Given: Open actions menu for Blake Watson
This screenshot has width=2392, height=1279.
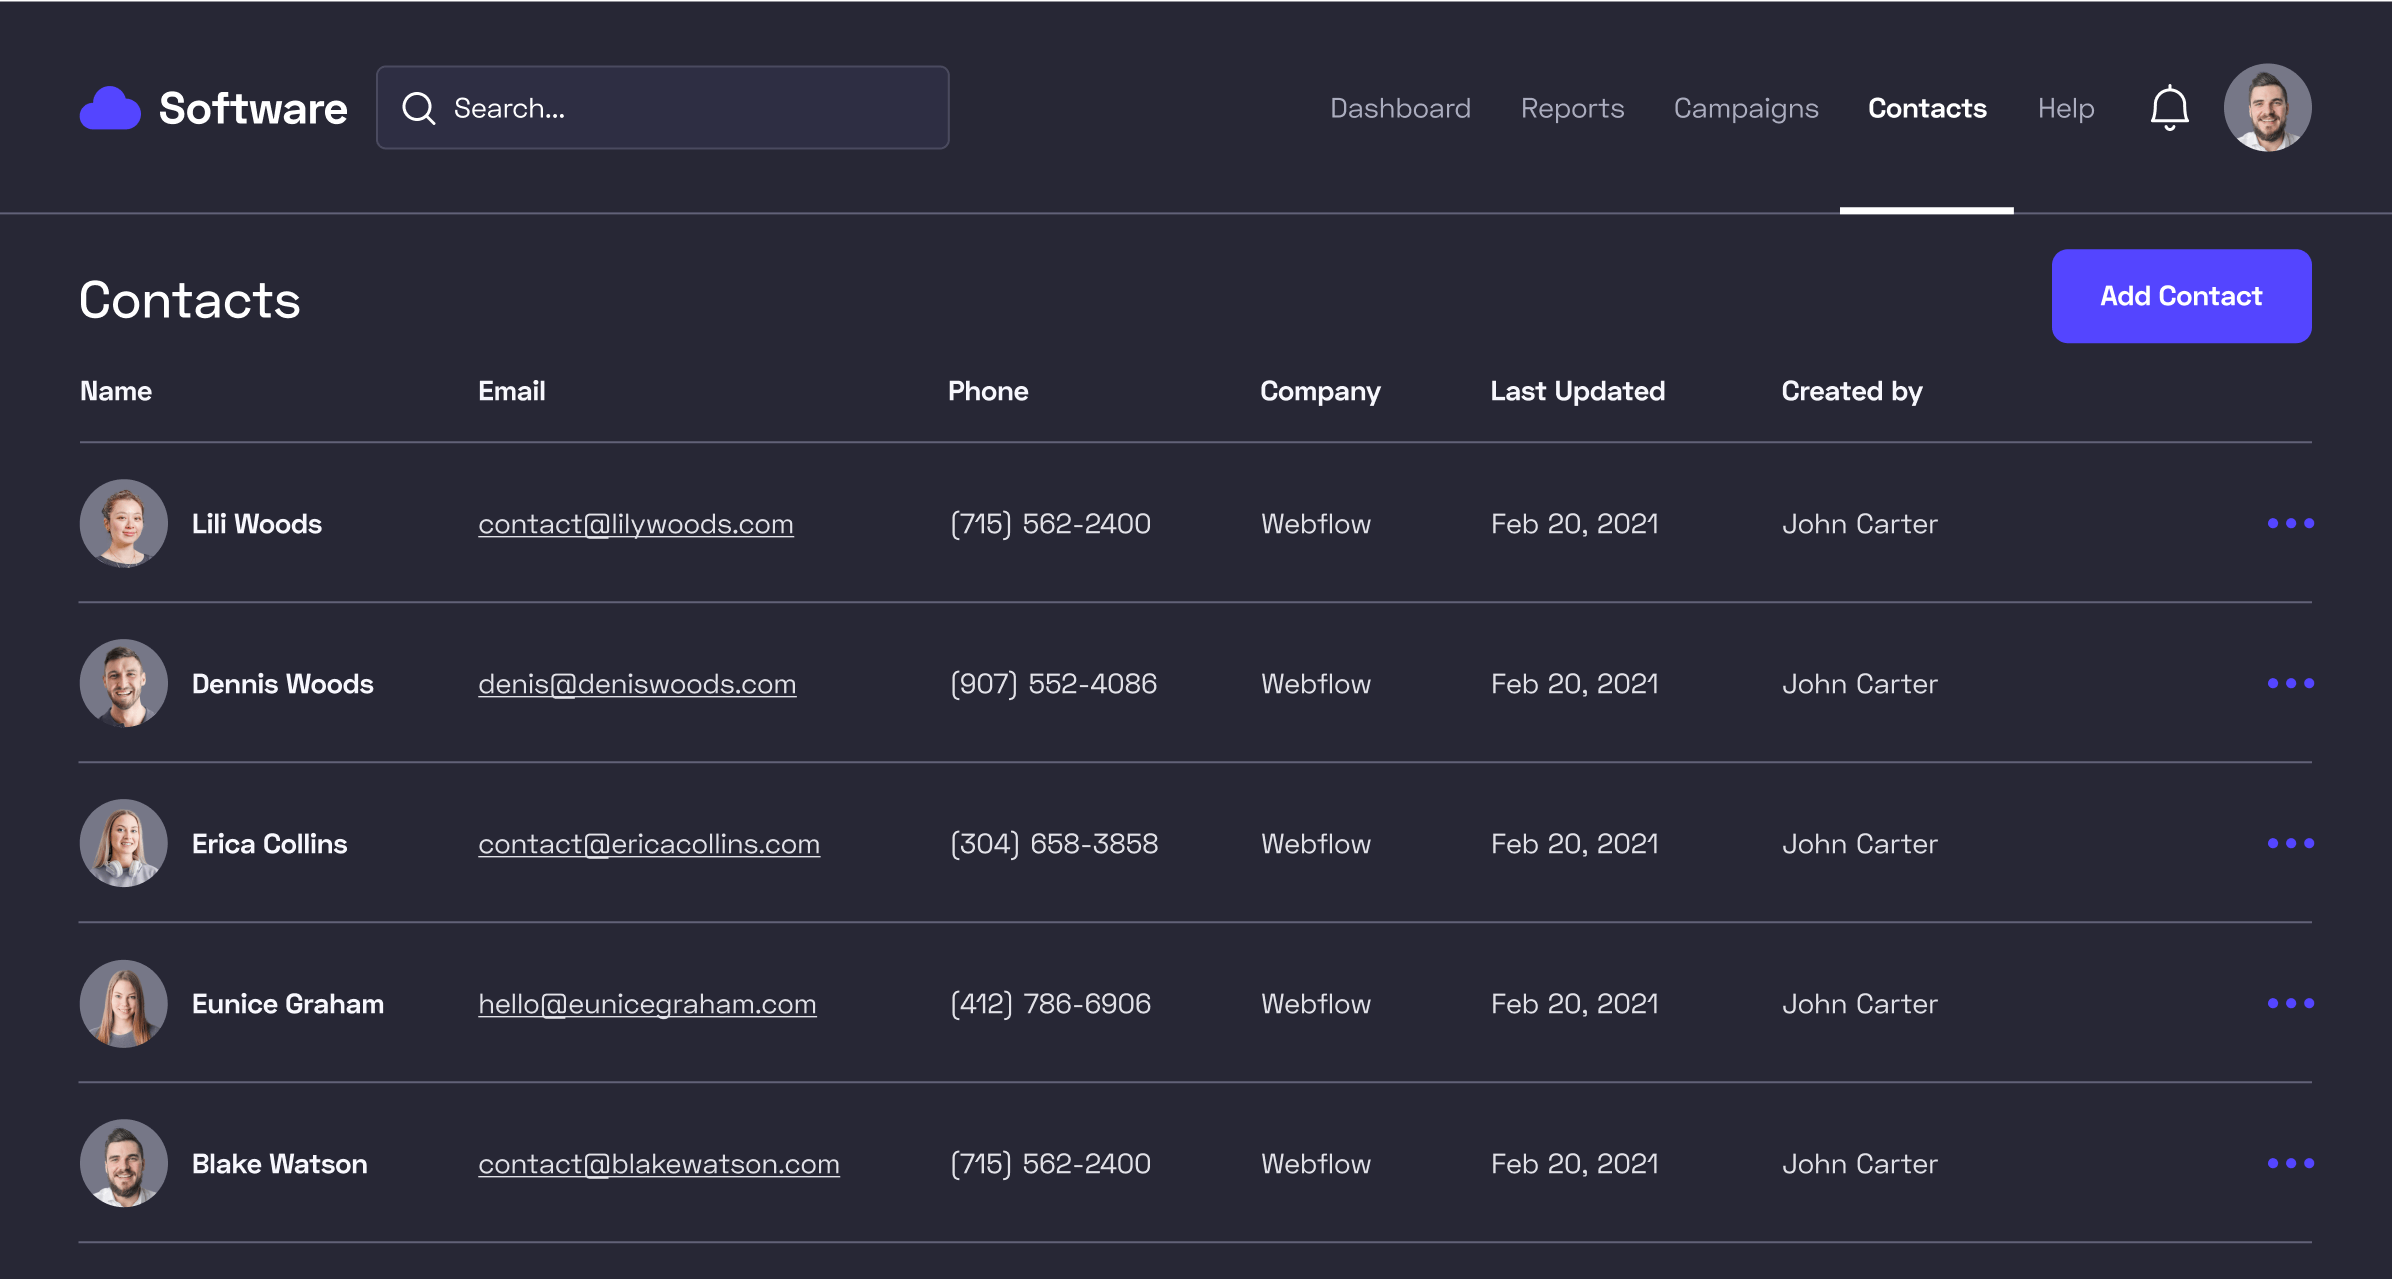Looking at the screenshot, I should 2290,1163.
